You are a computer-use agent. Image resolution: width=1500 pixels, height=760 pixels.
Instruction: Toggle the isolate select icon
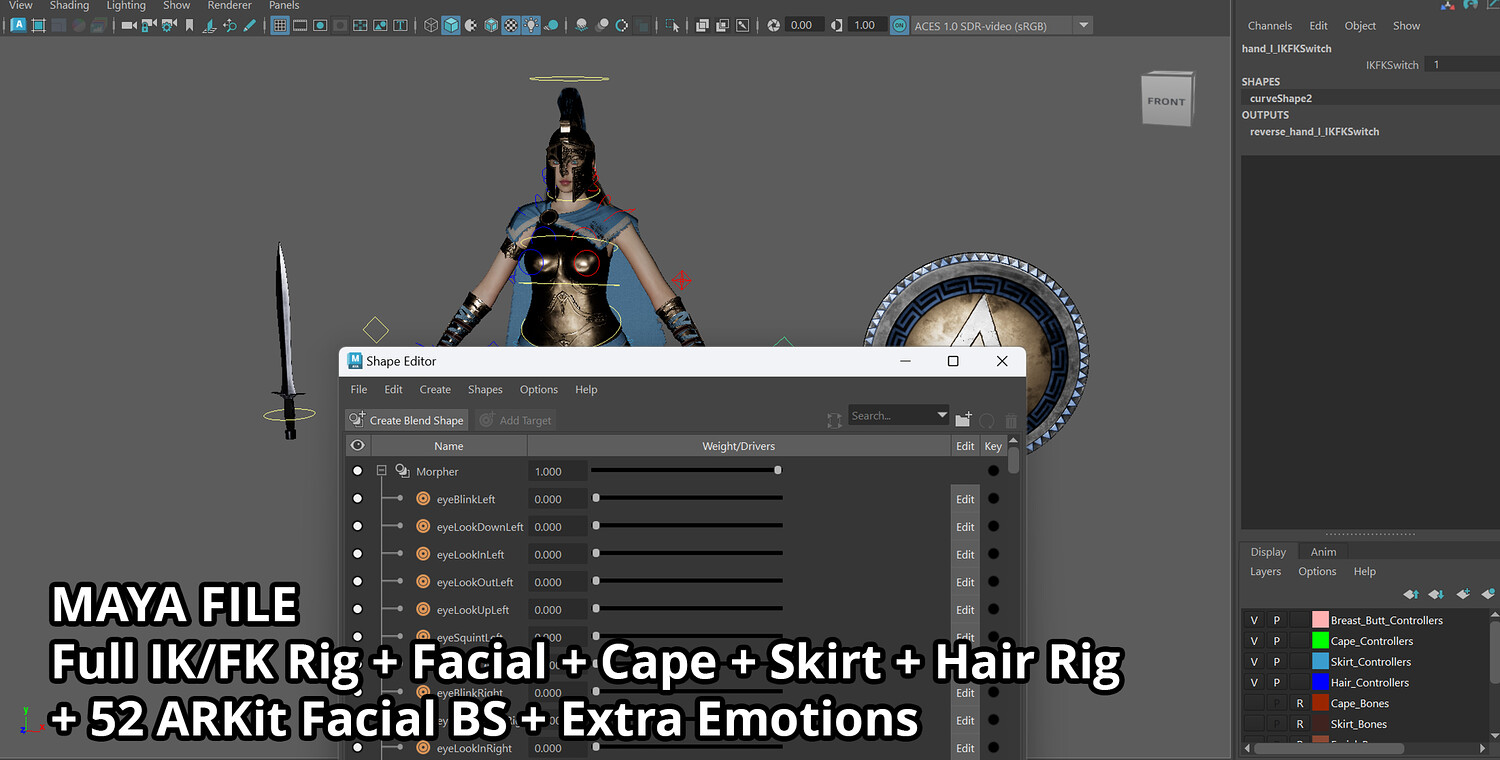672,25
